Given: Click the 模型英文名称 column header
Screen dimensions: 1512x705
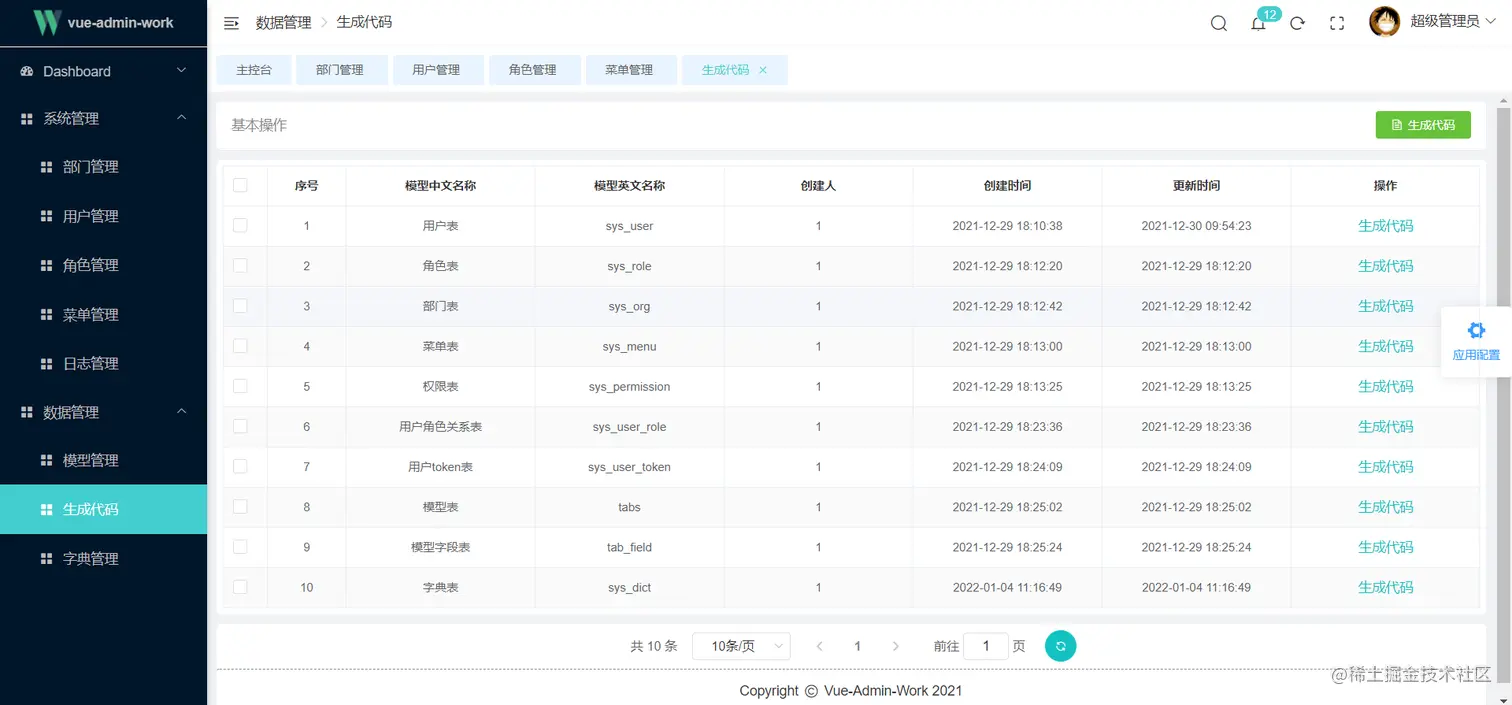Looking at the screenshot, I should click(629, 186).
